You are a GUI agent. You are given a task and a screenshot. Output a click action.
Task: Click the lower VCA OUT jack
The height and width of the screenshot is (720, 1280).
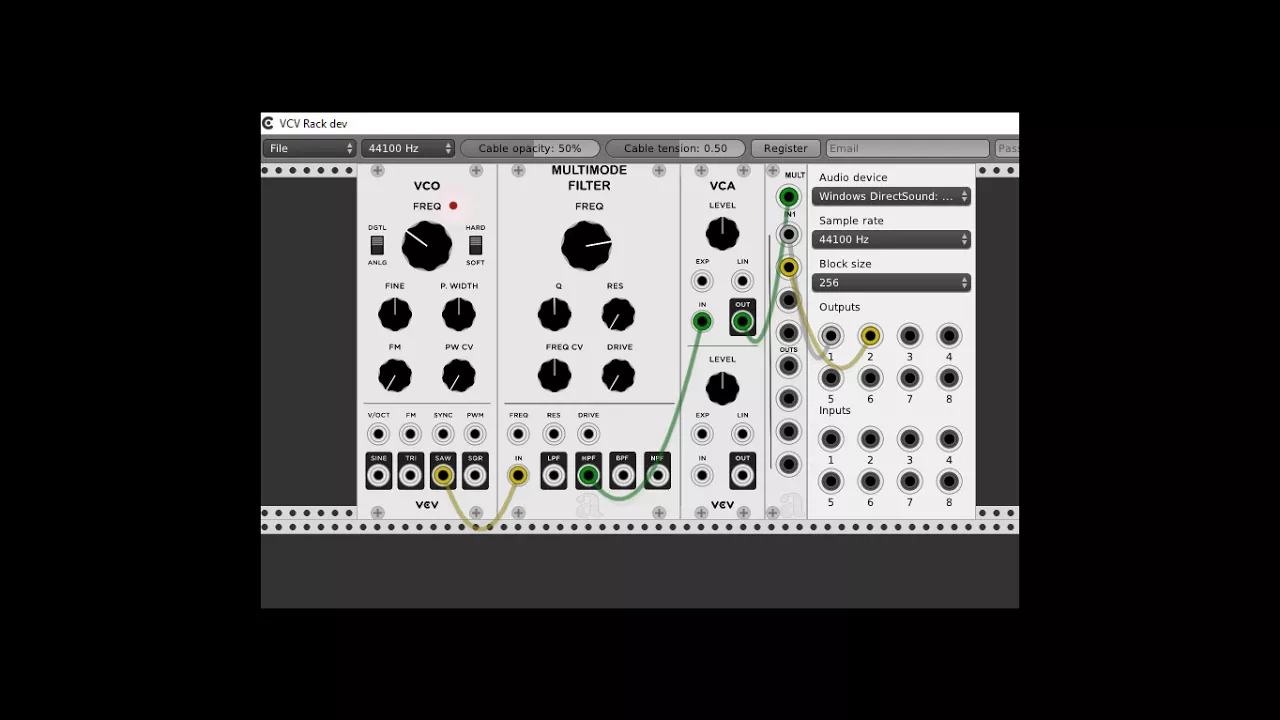[742, 476]
